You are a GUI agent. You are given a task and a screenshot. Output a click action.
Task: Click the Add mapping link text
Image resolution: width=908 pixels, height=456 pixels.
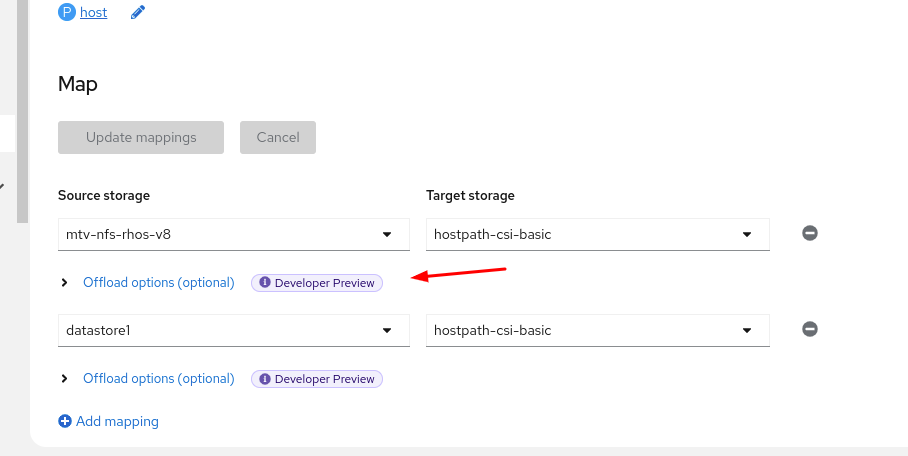click(117, 422)
